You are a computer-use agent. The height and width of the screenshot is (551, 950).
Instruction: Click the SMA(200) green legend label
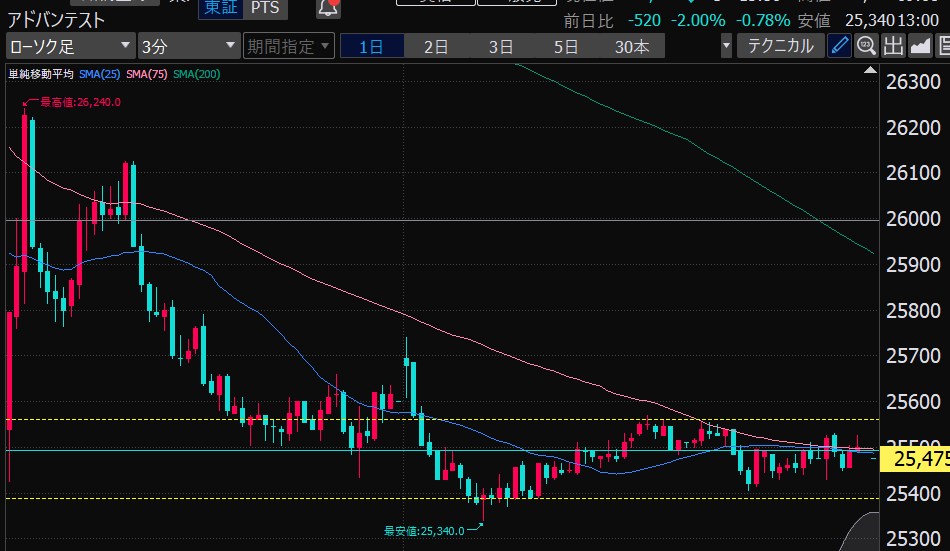tap(197, 74)
